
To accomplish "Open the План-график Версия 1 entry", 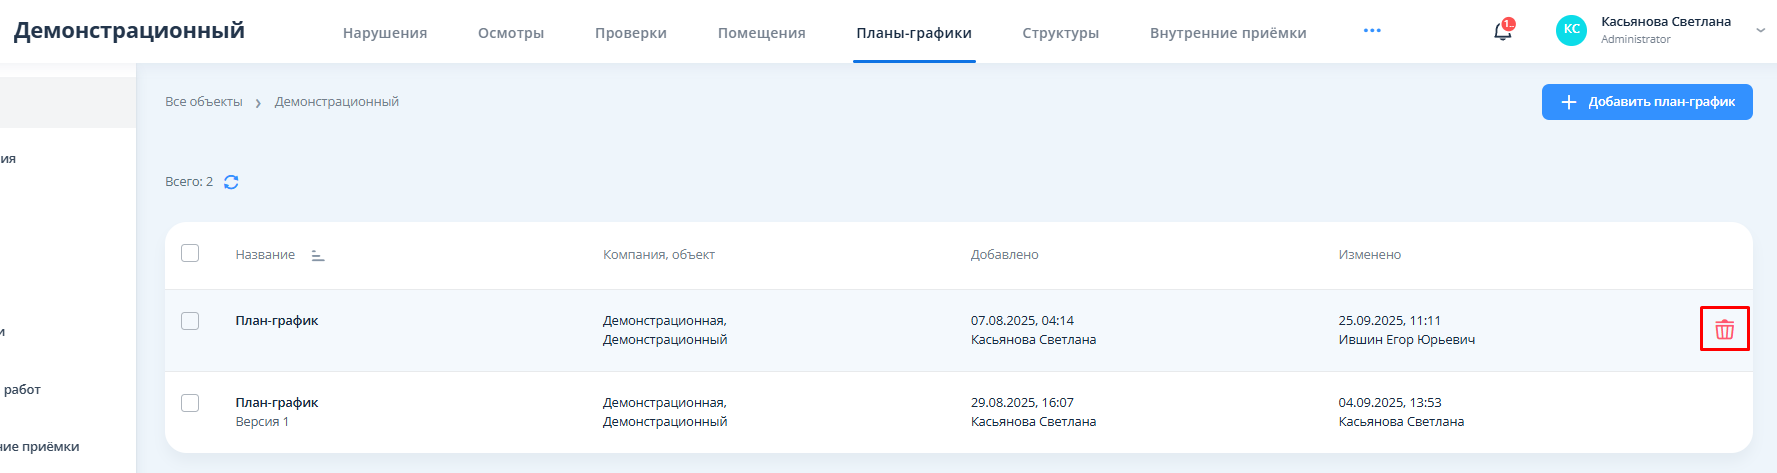I will pyautogui.click(x=277, y=403).
